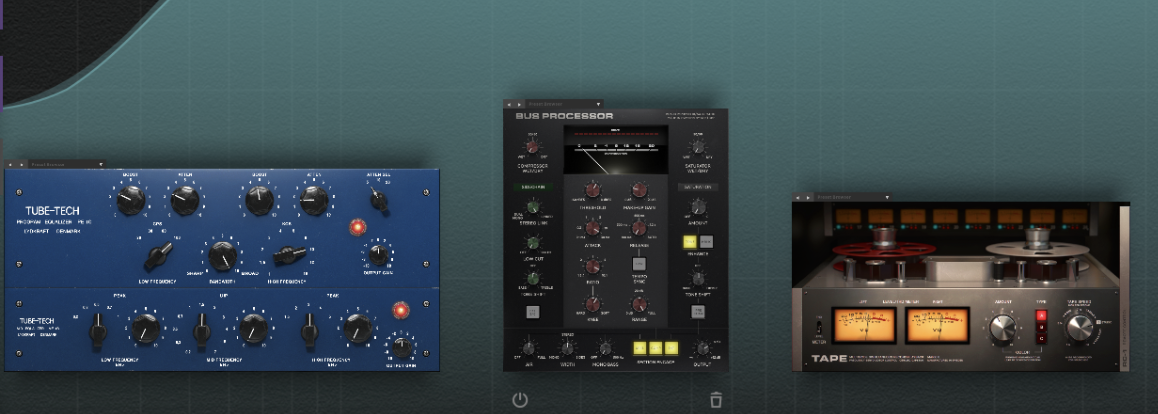
Task: Click lower Tube-Tech low Peak gain knob
Action: point(145,328)
